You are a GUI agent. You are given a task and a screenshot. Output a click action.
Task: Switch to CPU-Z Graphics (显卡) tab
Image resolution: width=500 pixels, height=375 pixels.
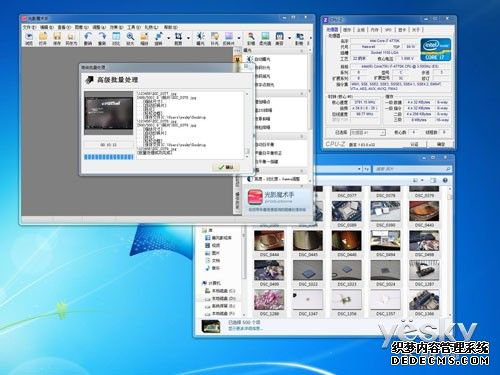pos(402,30)
